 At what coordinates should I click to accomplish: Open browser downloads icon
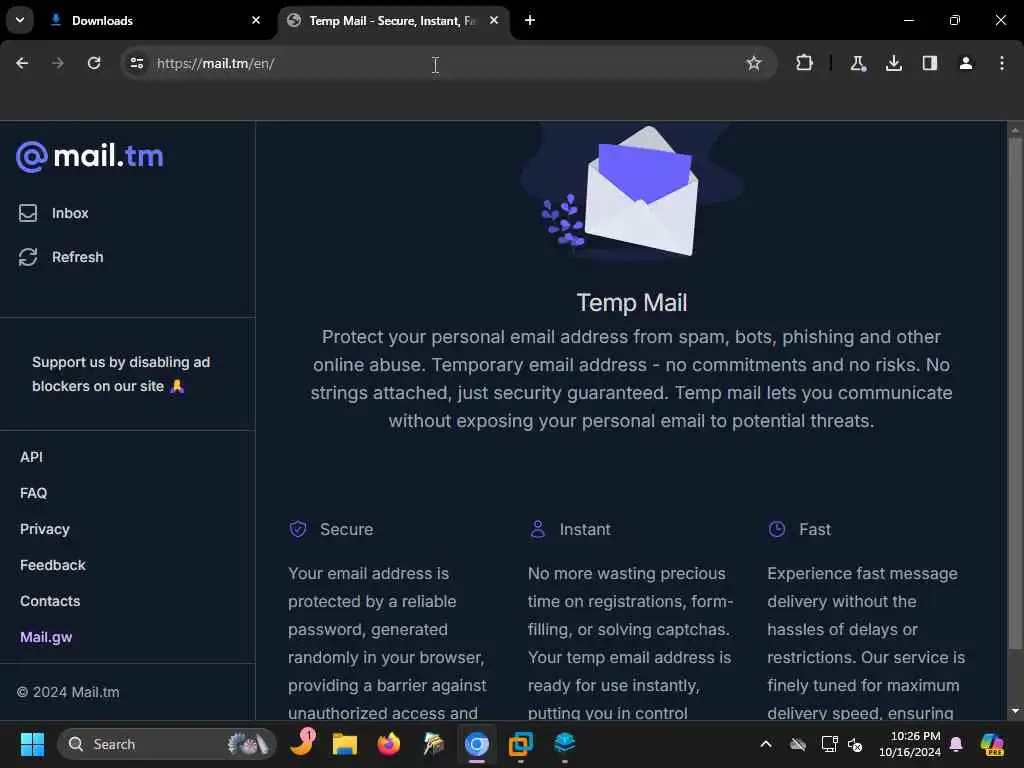click(x=893, y=63)
